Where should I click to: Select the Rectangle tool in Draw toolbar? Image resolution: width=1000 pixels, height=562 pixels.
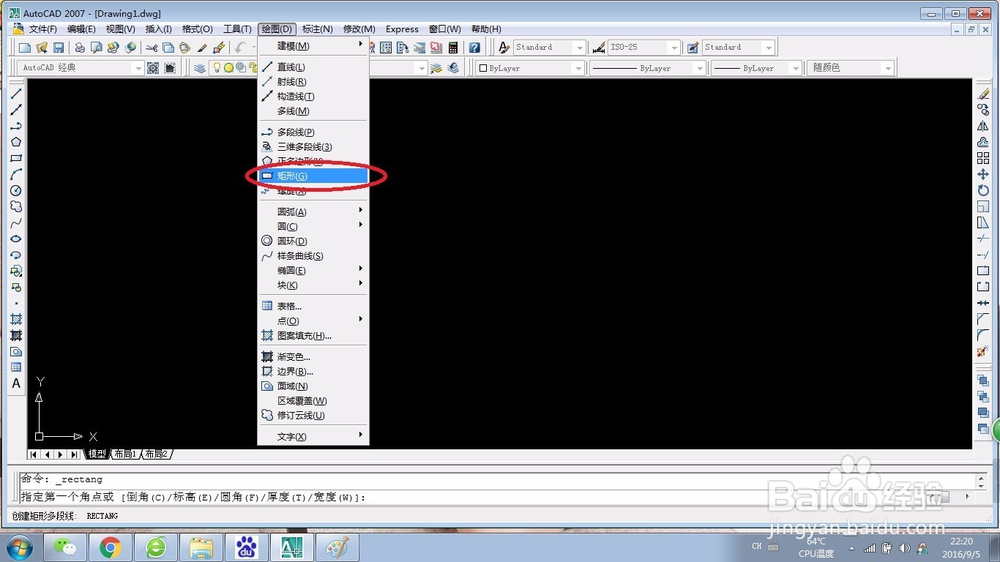(x=16, y=158)
